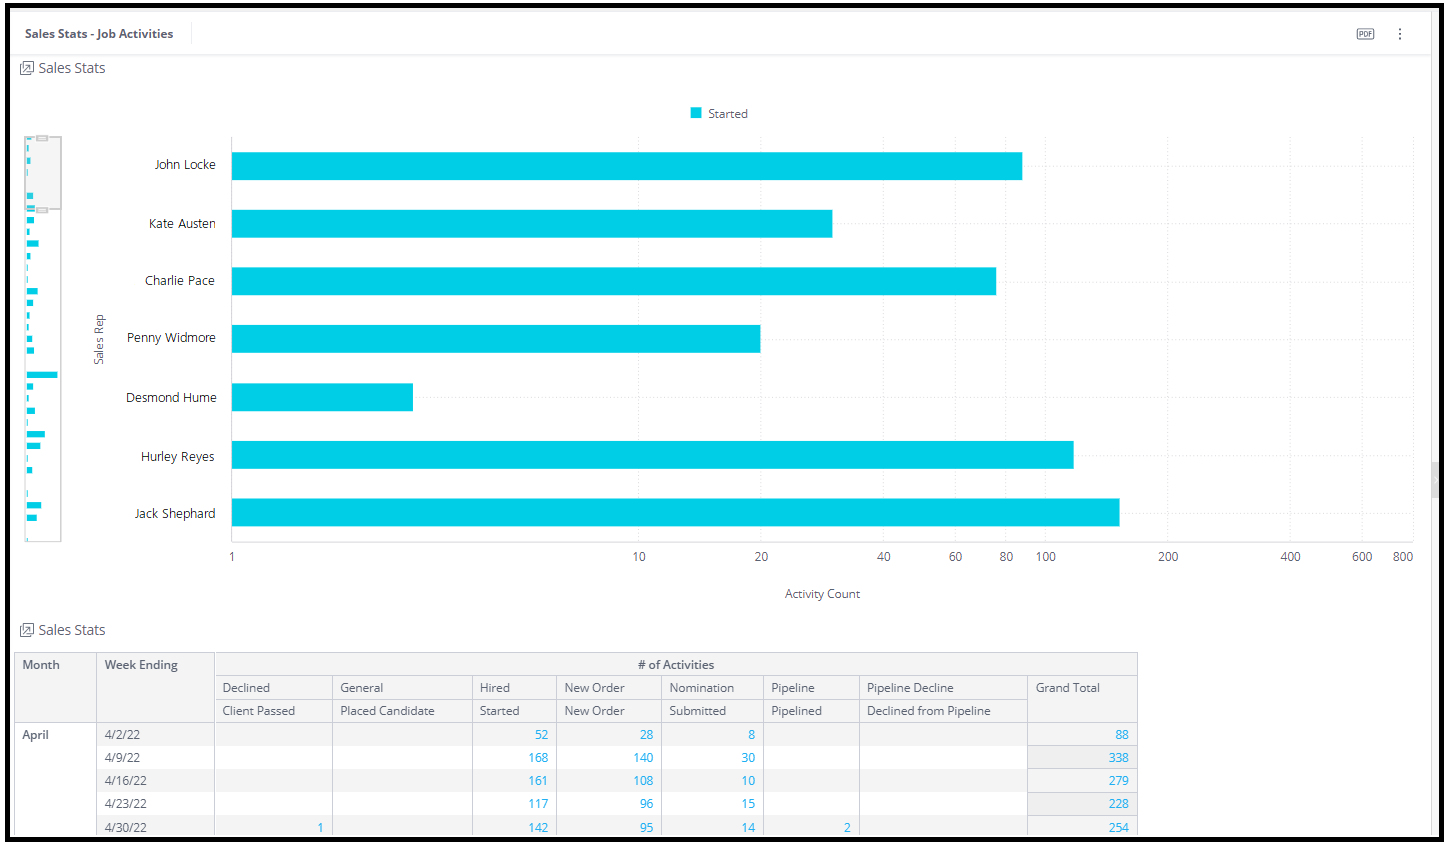Click the 28 New Order value

[646, 735]
